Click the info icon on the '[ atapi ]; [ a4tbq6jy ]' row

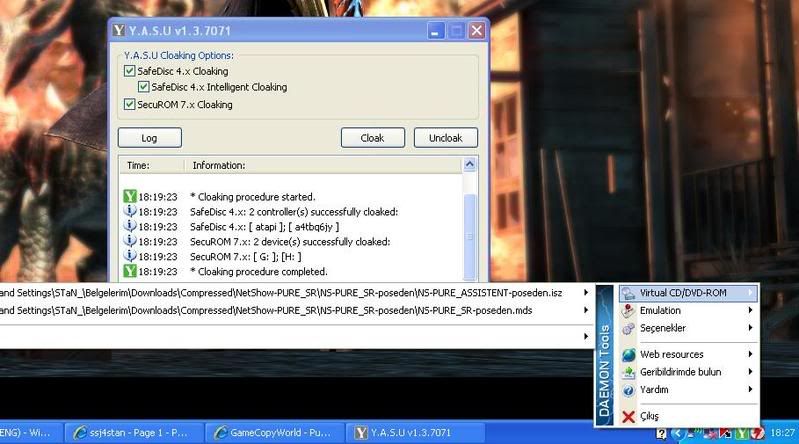[x=130, y=226]
